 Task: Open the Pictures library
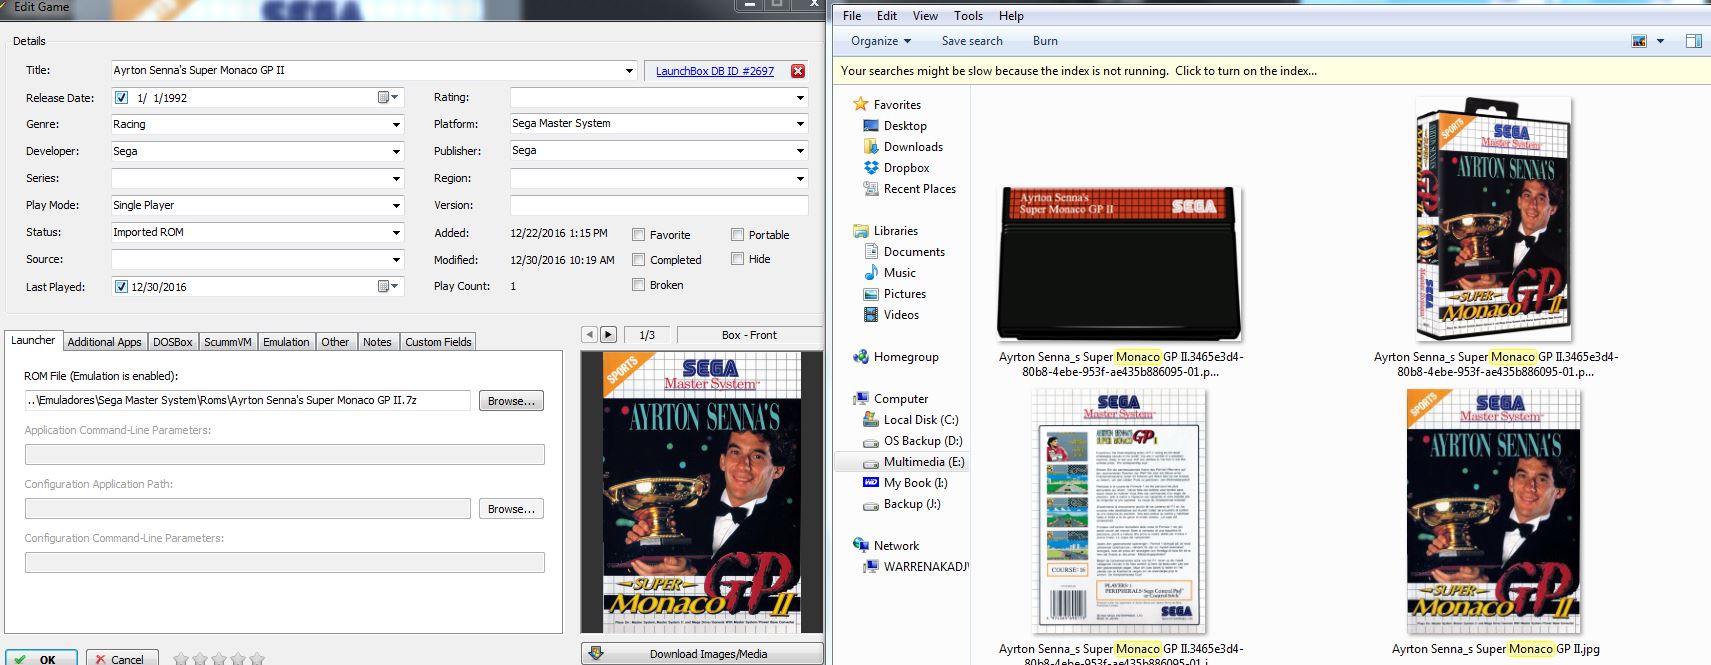(x=904, y=294)
